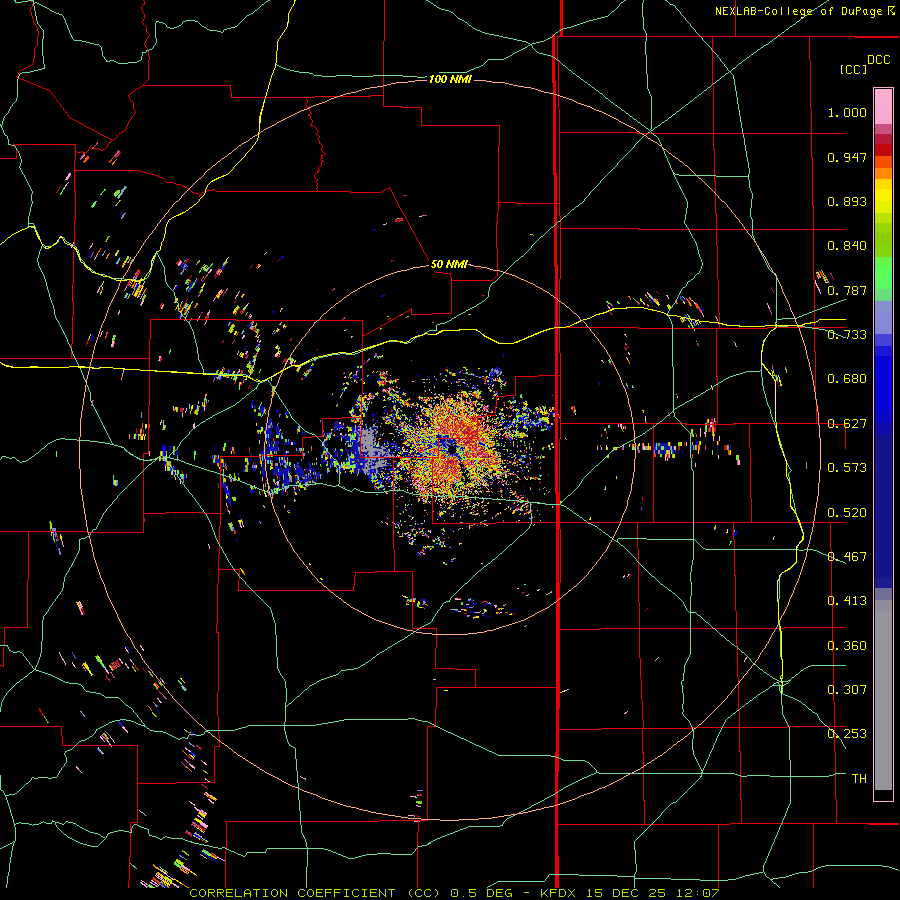Click the 50 NMI range ring label

coord(449,264)
